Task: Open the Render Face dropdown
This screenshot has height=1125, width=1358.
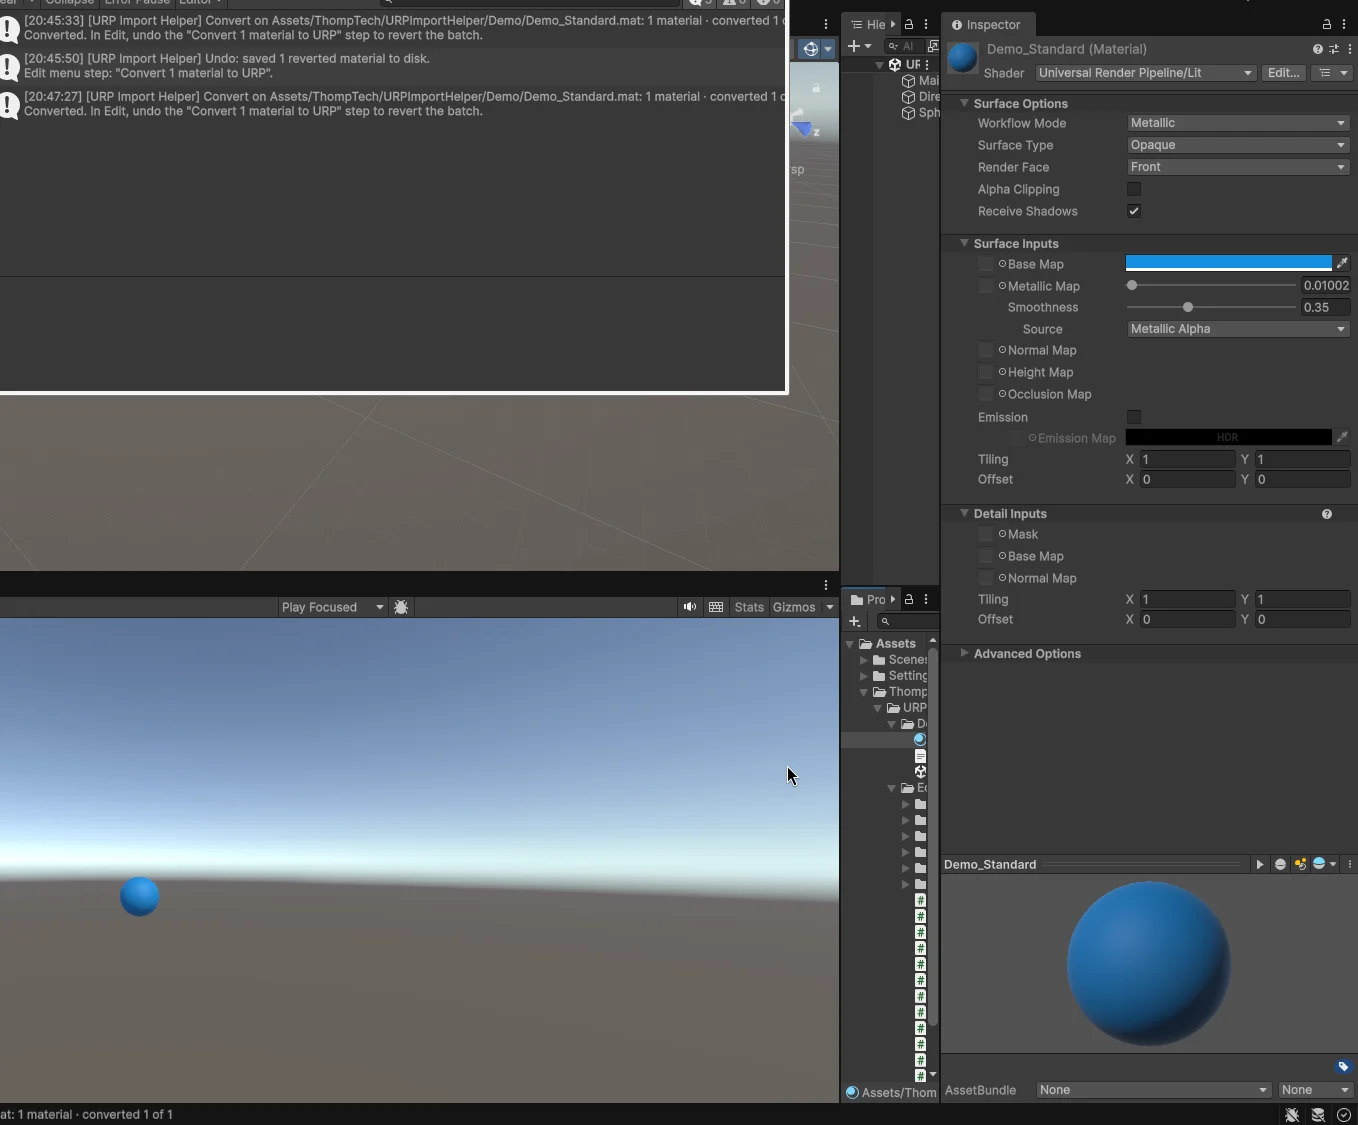Action: (x=1238, y=167)
